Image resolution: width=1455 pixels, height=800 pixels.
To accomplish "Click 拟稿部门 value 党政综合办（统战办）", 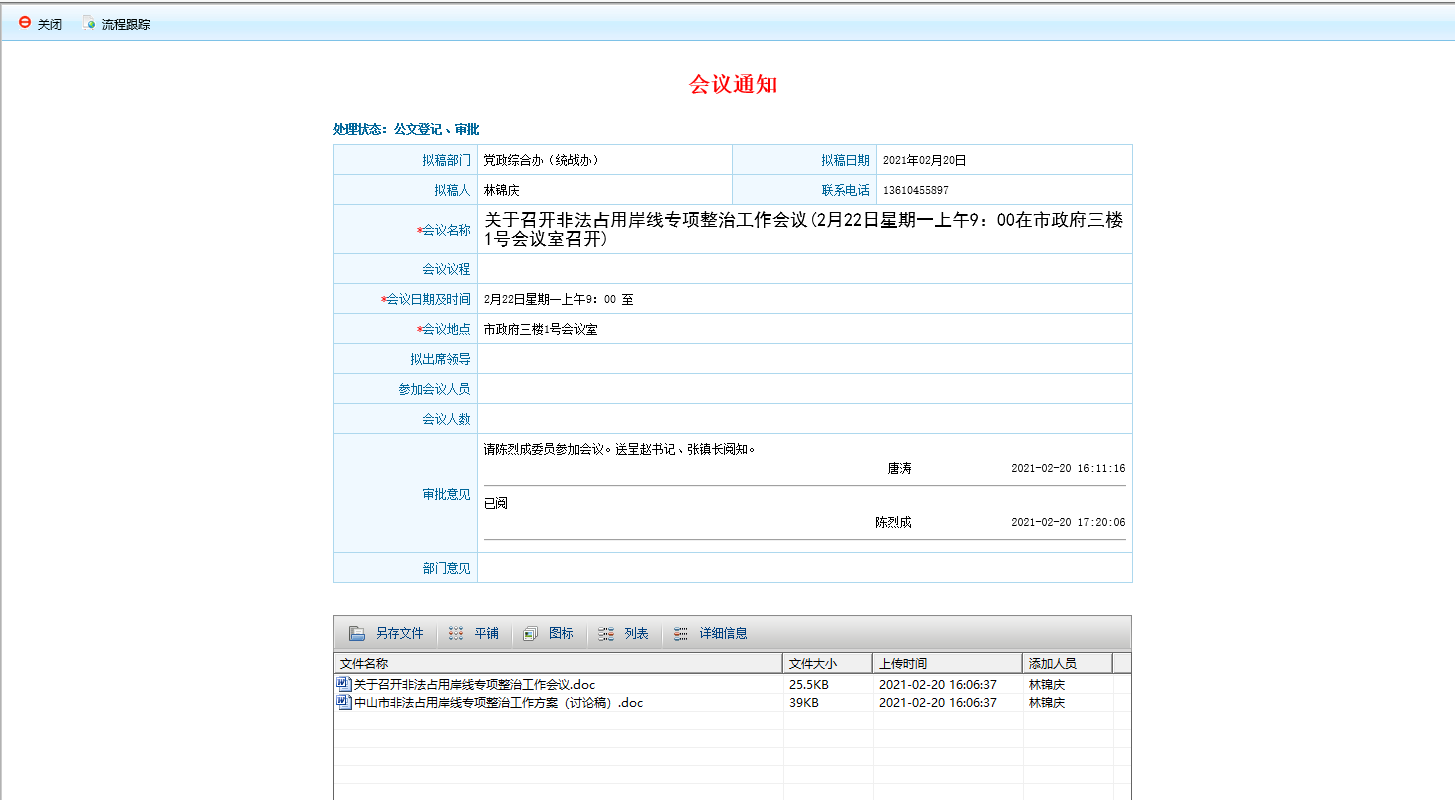I will (x=541, y=160).
